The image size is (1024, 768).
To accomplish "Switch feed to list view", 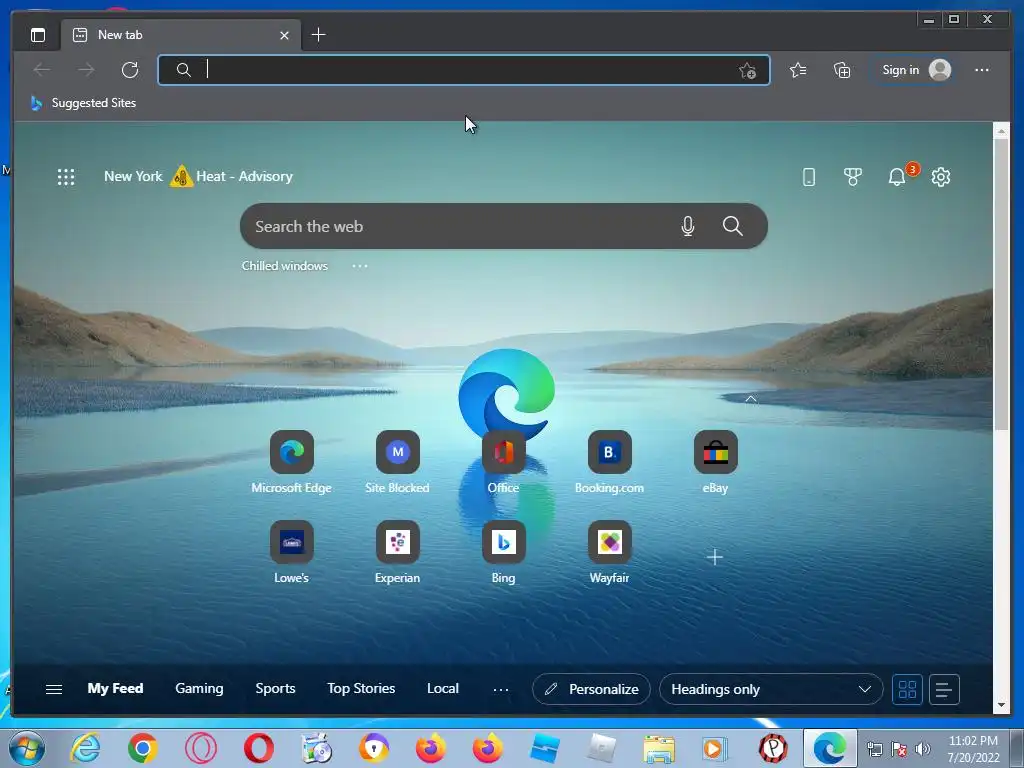I will tap(944, 689).
